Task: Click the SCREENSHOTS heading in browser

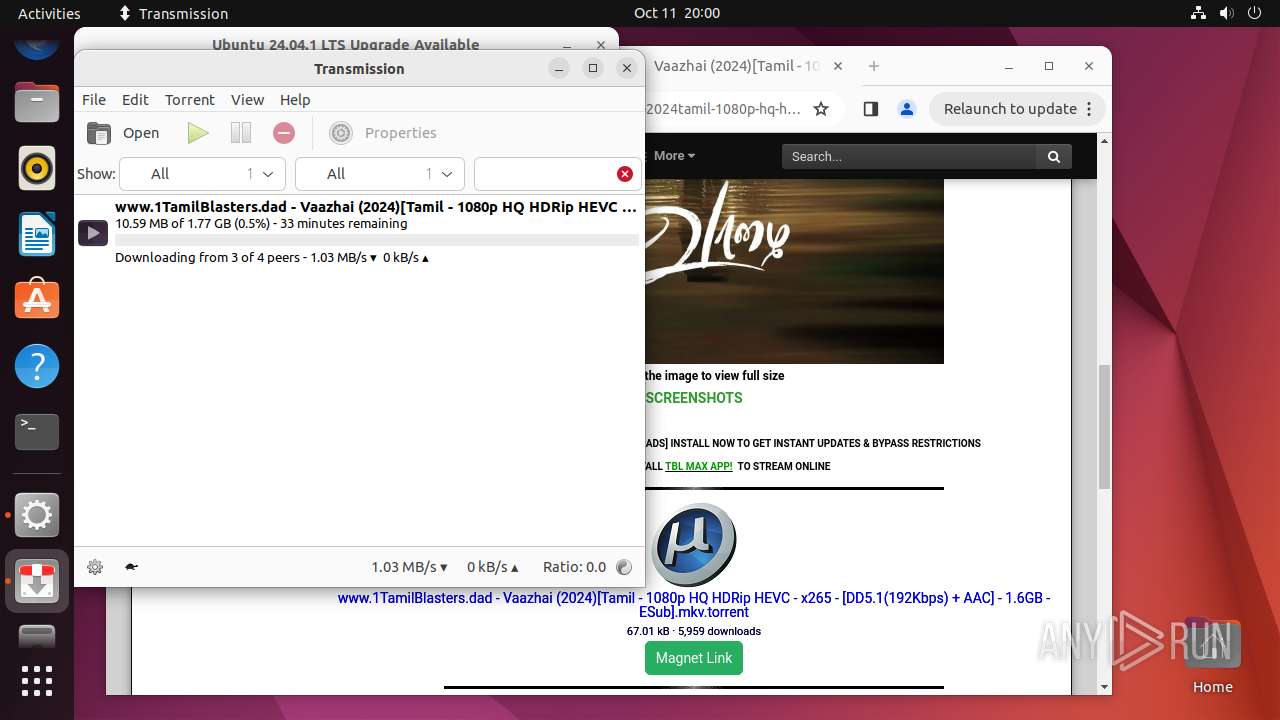Action: click(694, 398)
